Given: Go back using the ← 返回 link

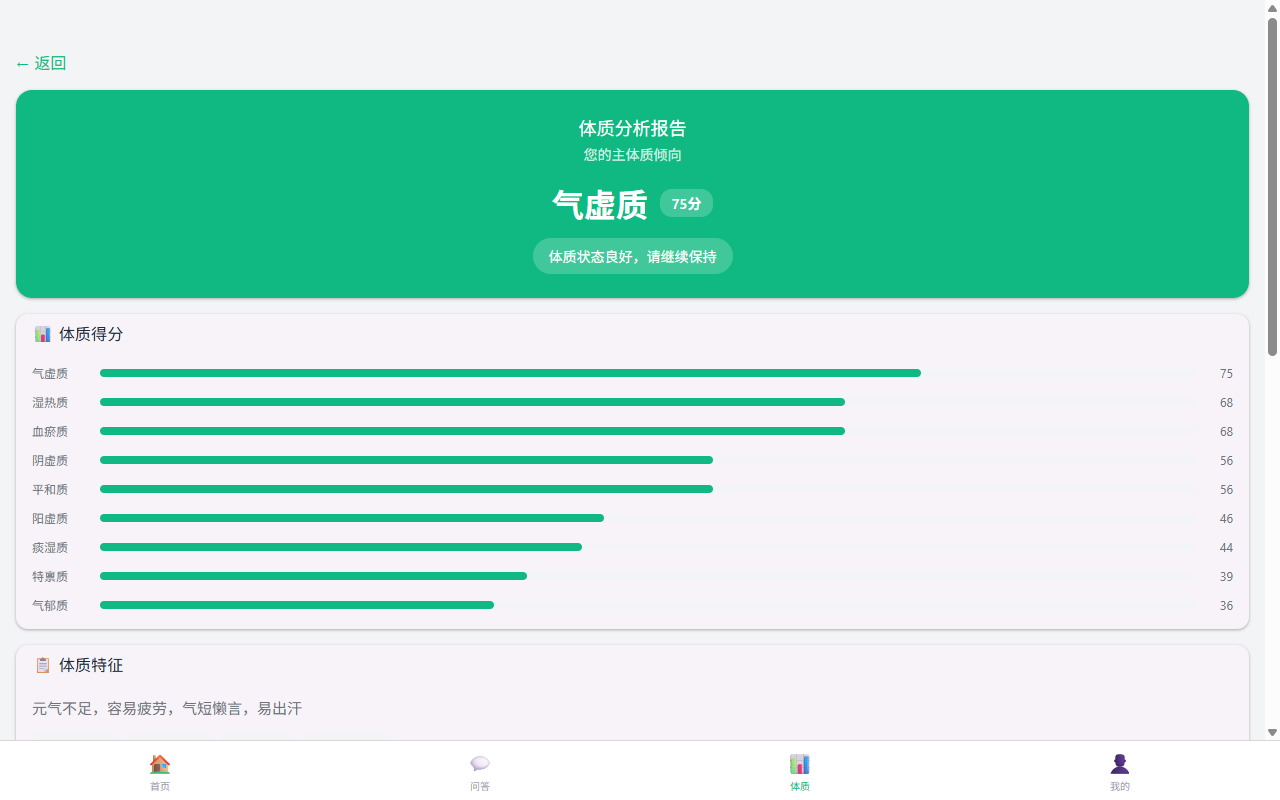Looking at the screenshot, I should click(x=41, y=63).
